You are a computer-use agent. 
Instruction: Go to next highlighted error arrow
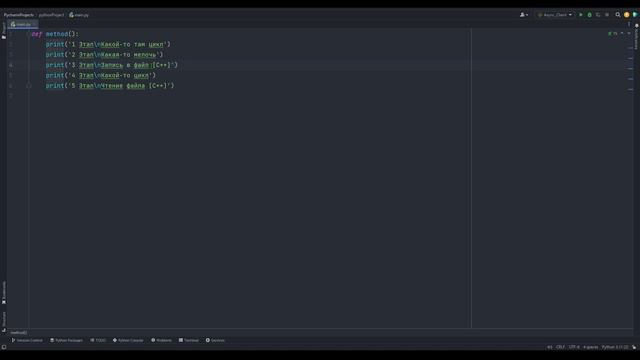click(629, 33)
